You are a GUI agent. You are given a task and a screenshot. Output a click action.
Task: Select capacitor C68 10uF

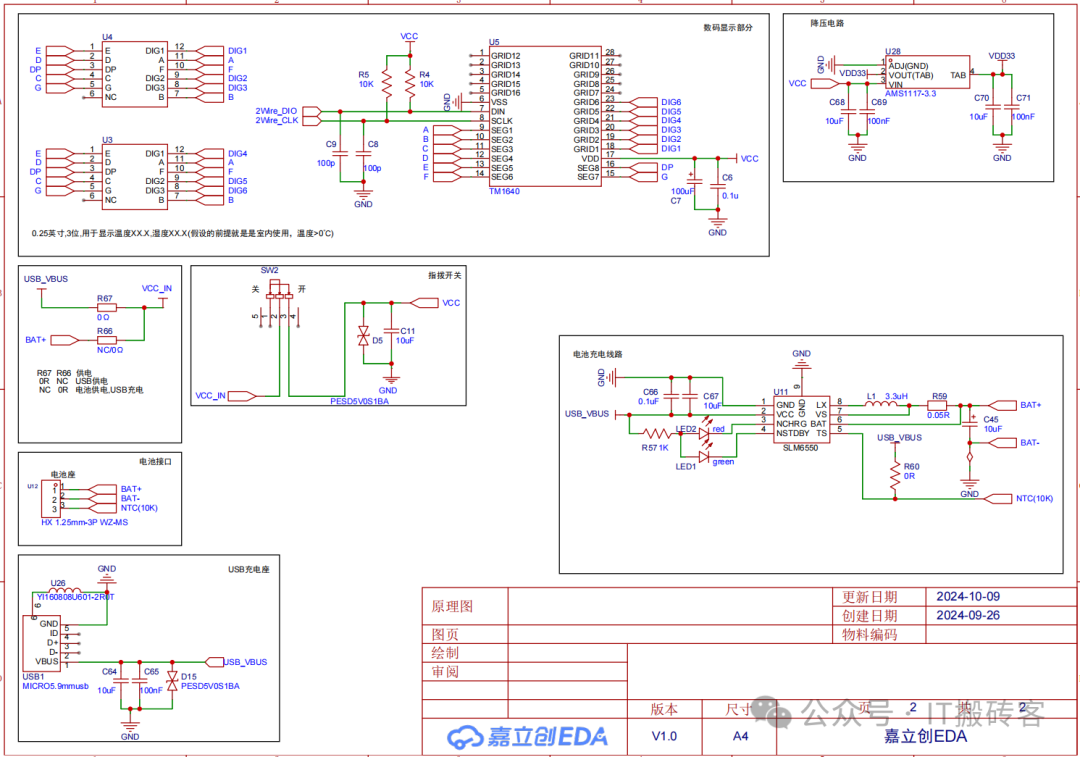pos(849,110)
